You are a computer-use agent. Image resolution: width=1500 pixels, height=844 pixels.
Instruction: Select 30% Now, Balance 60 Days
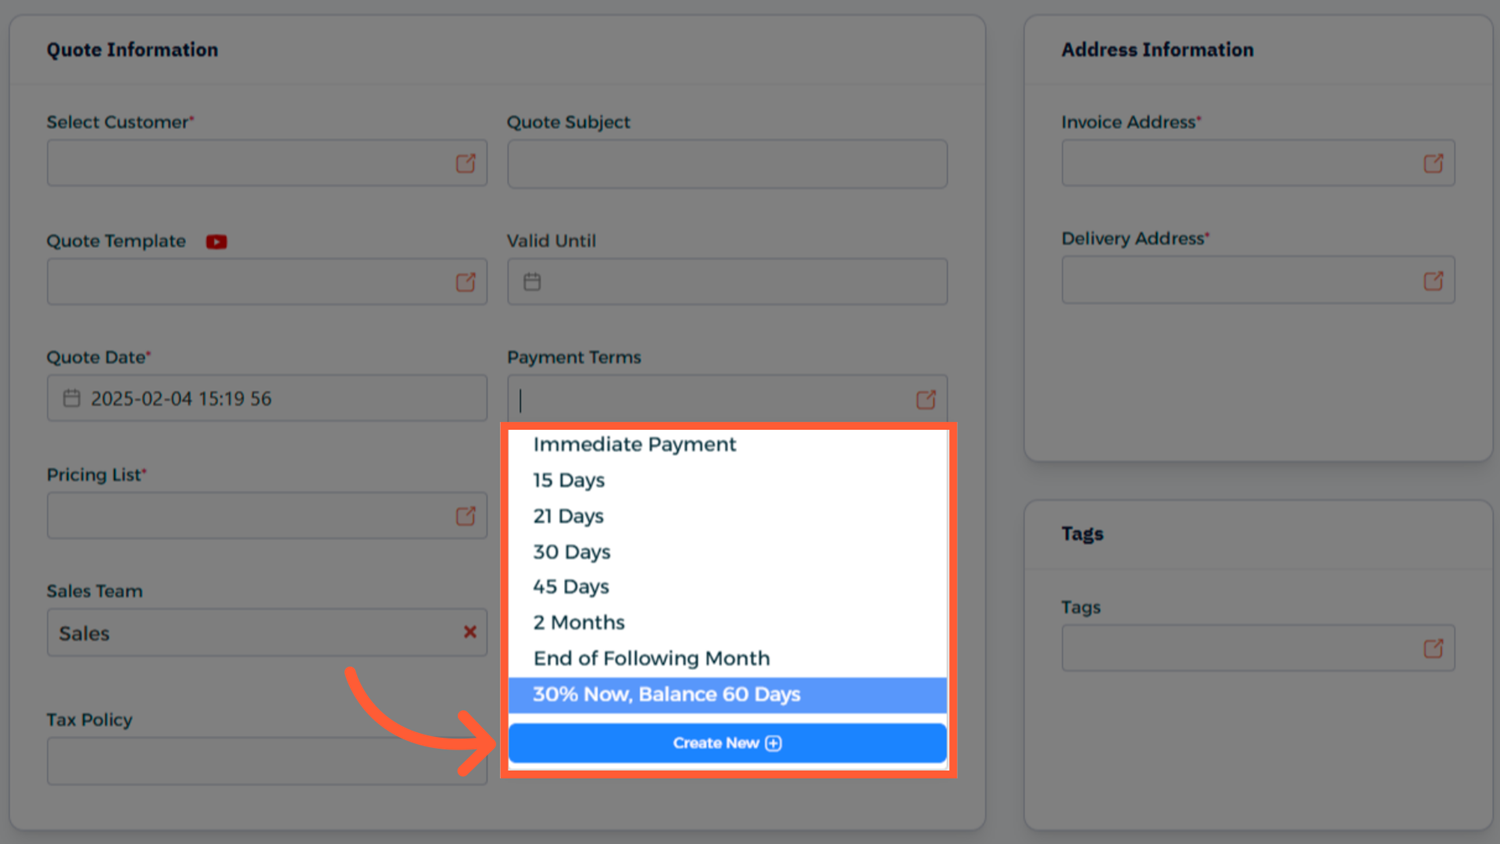click(666, 694)
